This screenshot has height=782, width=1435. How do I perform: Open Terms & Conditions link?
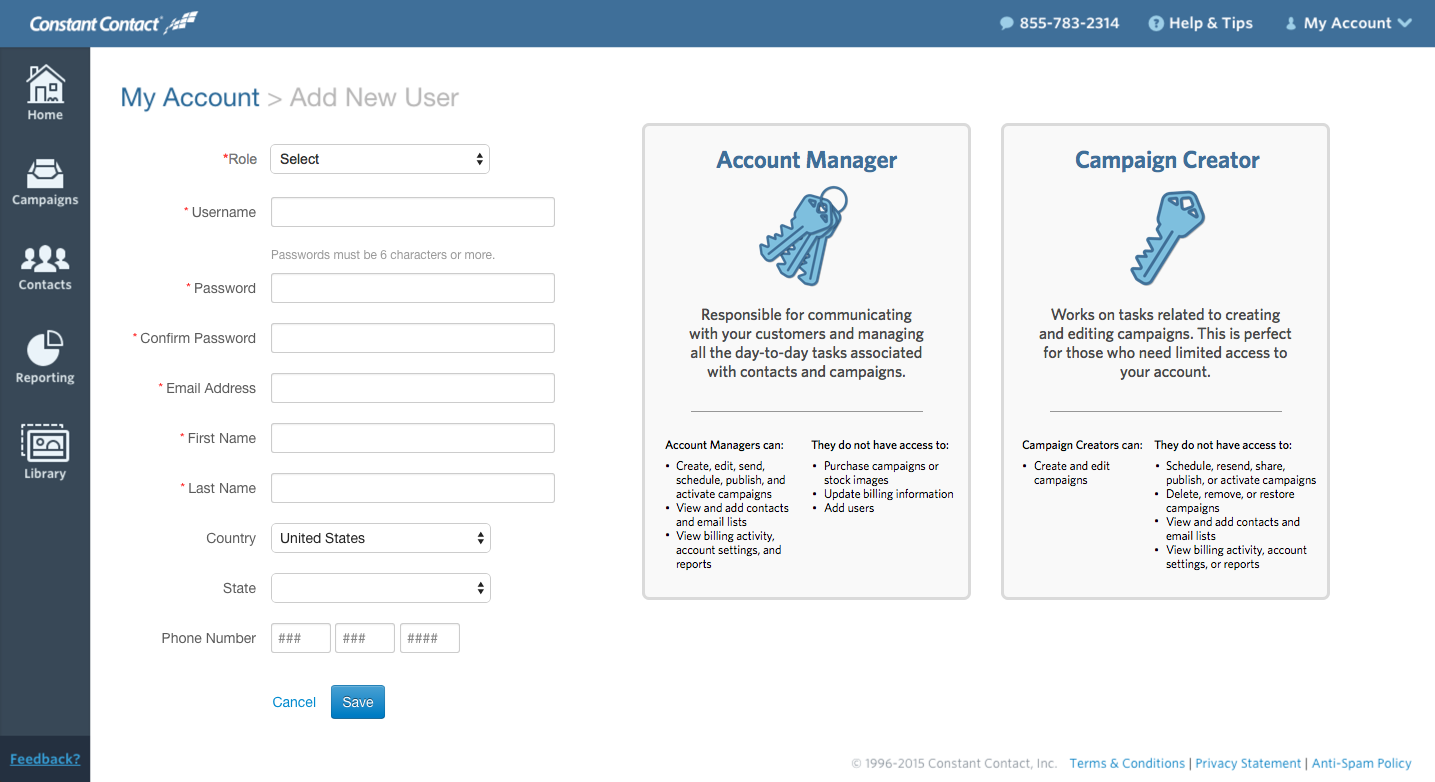[x=1127, y=763]
